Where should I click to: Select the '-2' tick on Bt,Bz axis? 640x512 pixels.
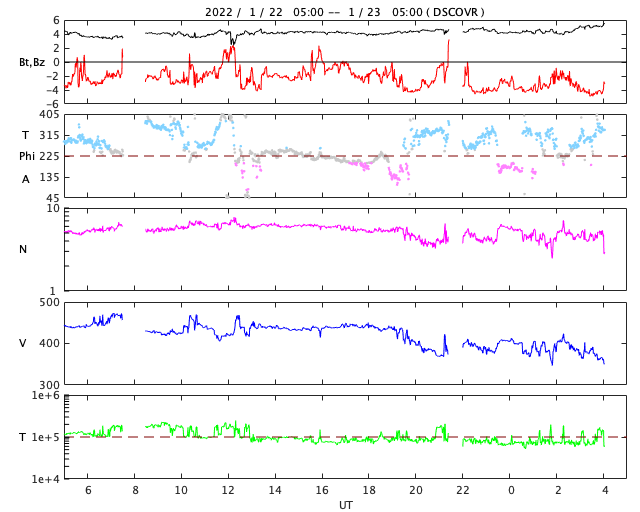tap(53, 76)
